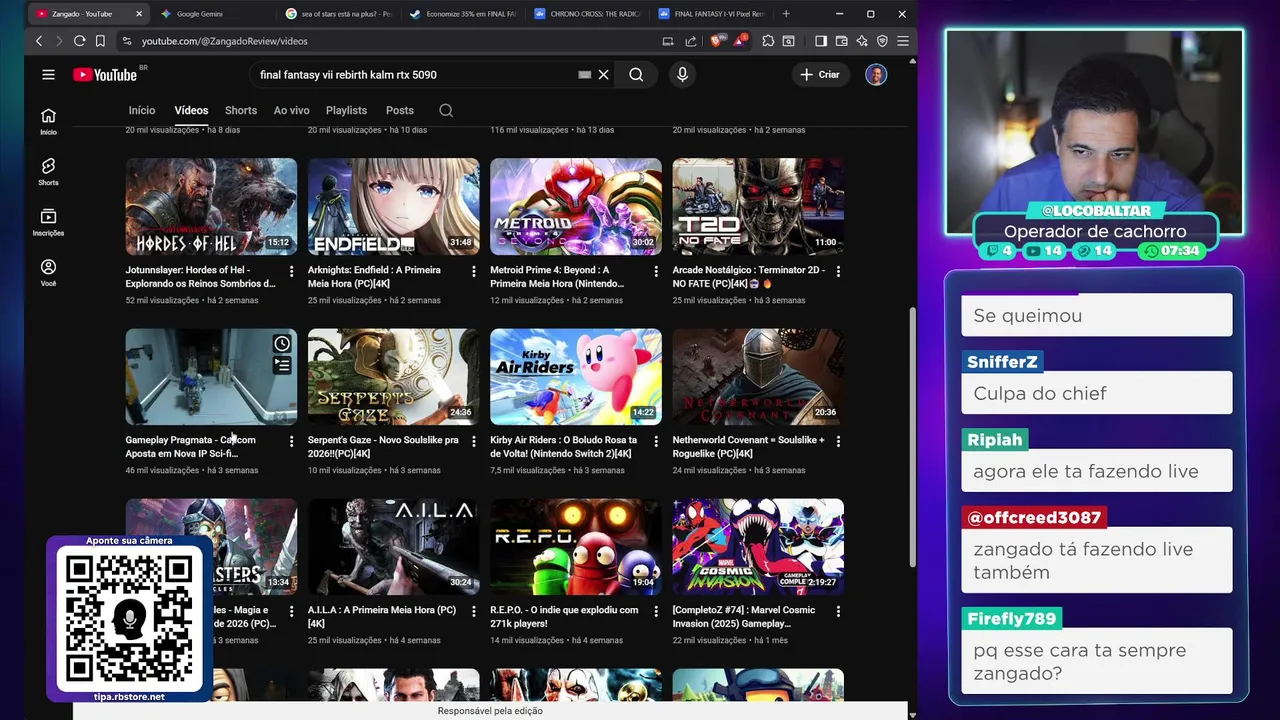
Task: Open the YouTube hamburger guide menu
Action: click(48, 75)
